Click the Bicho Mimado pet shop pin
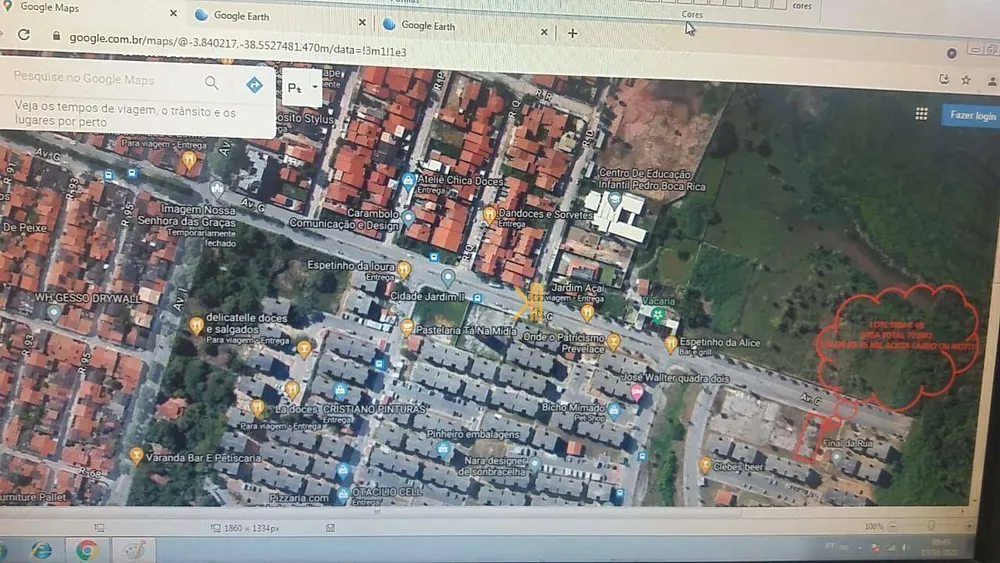1000x563 pixels. click(614, 410)
